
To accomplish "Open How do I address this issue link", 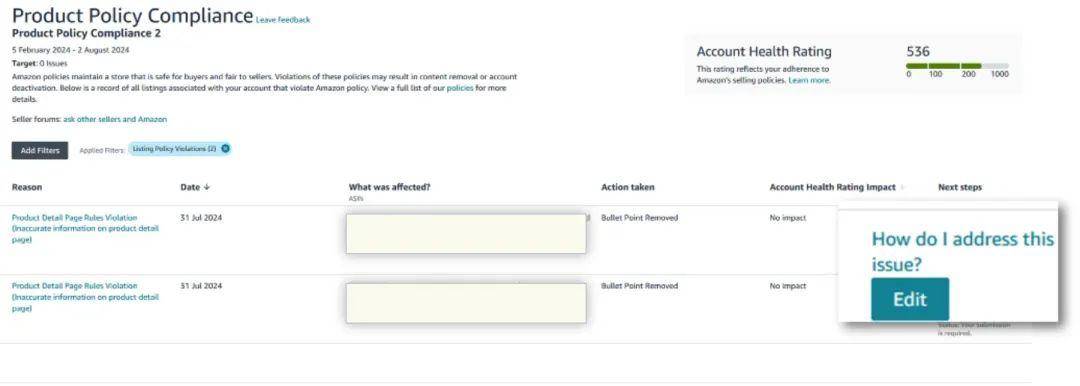I will (962, 252).
